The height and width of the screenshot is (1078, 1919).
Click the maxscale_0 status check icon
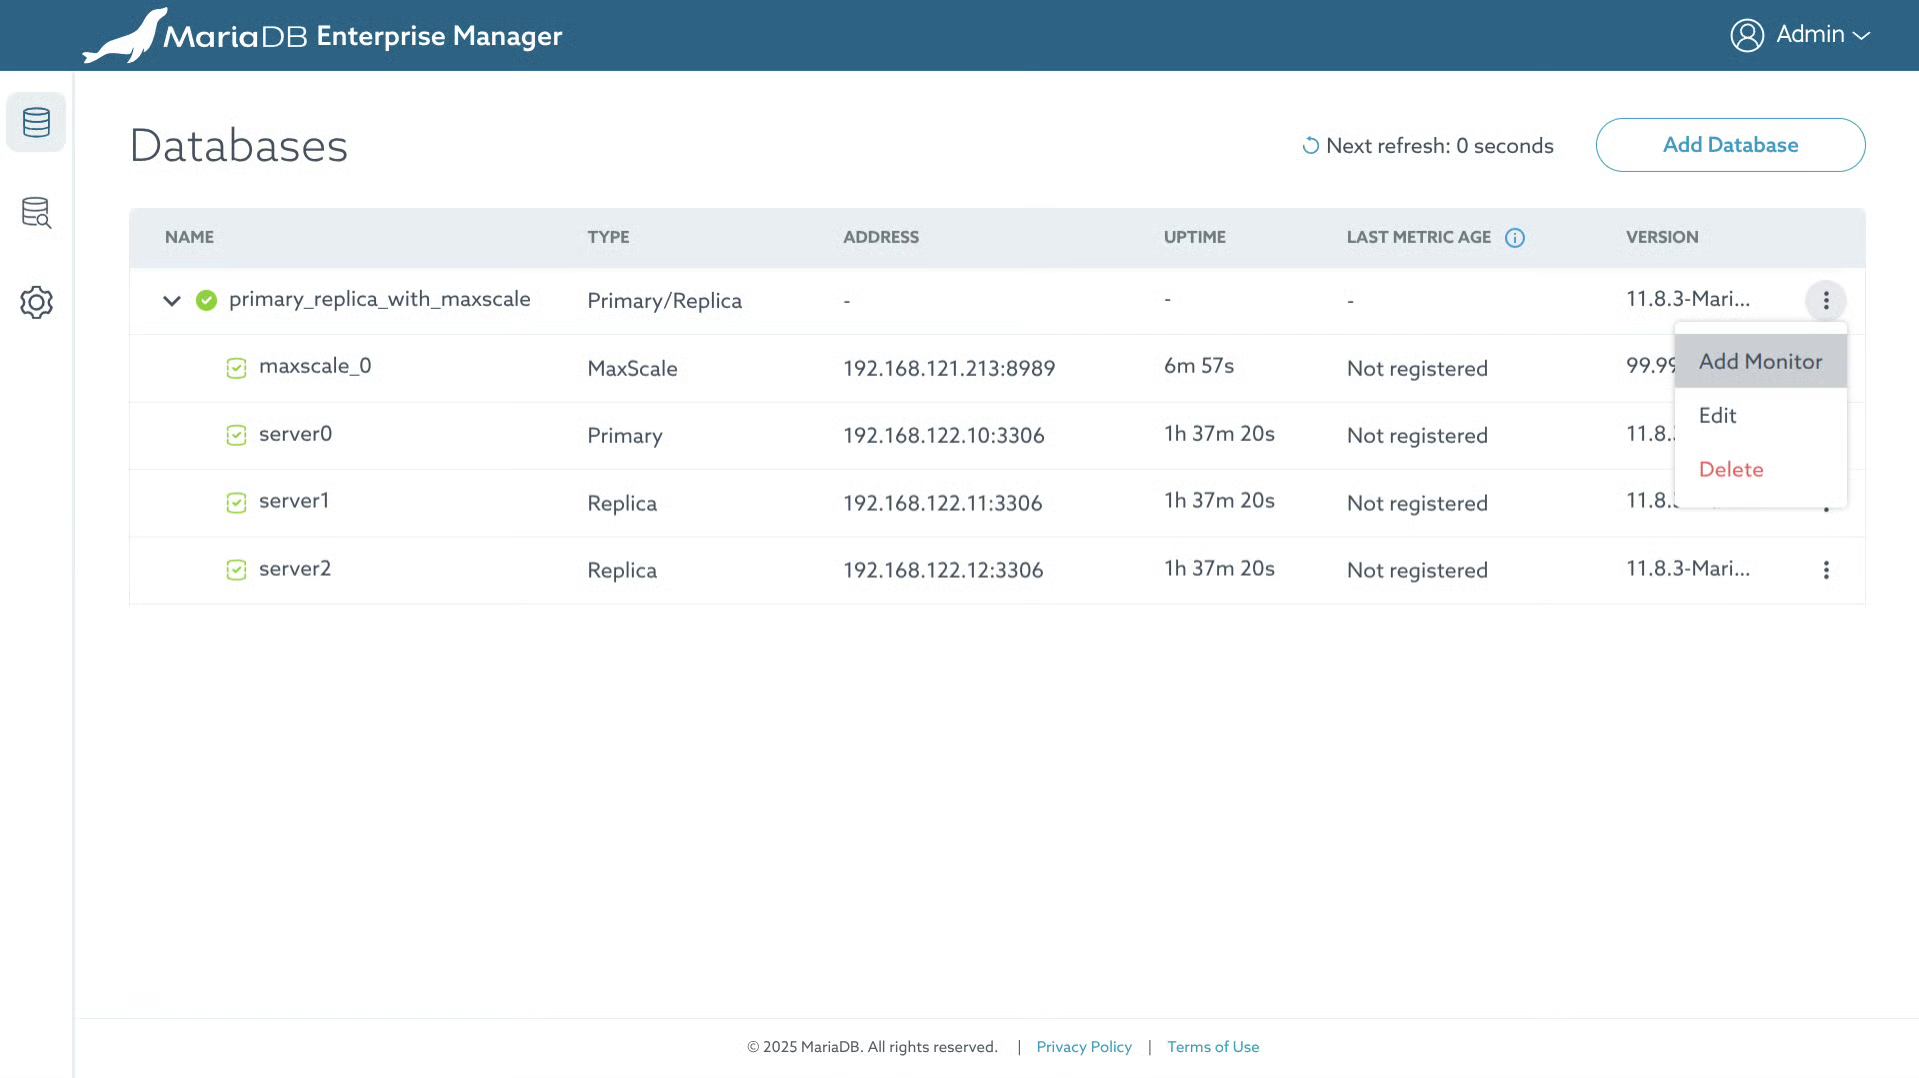[x=236, y=368]
